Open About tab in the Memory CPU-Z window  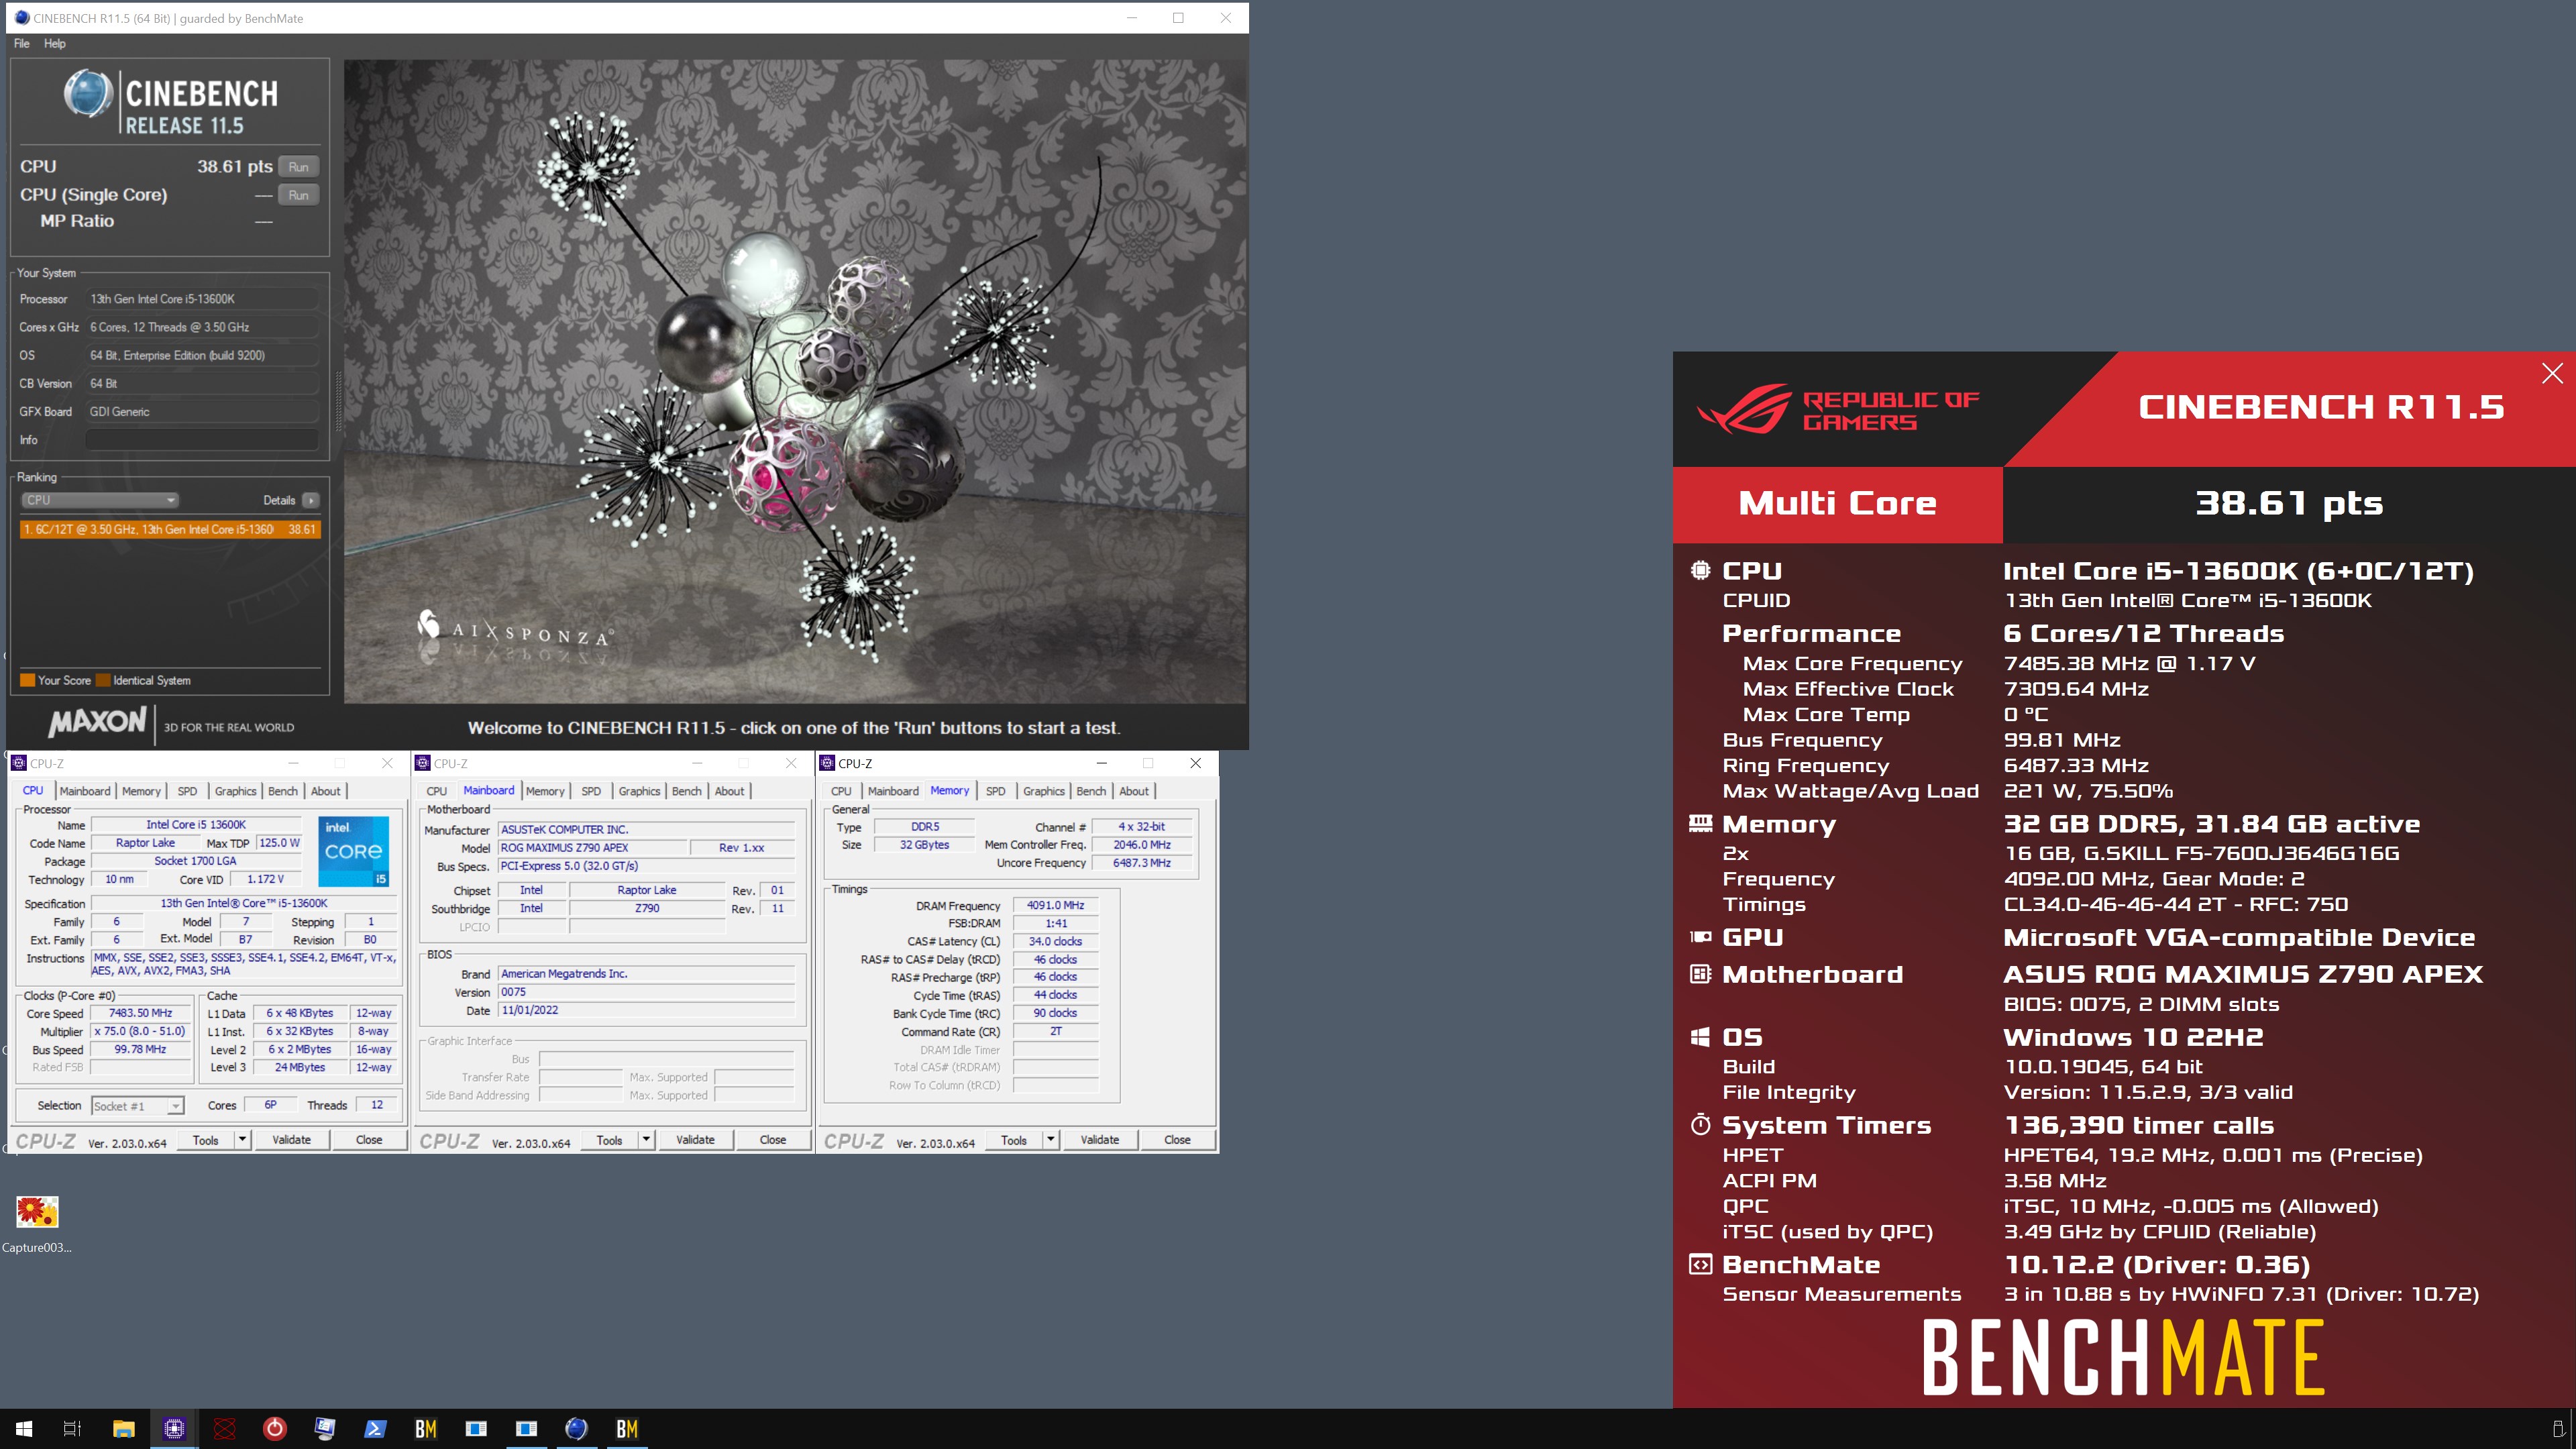[1134, 791]
